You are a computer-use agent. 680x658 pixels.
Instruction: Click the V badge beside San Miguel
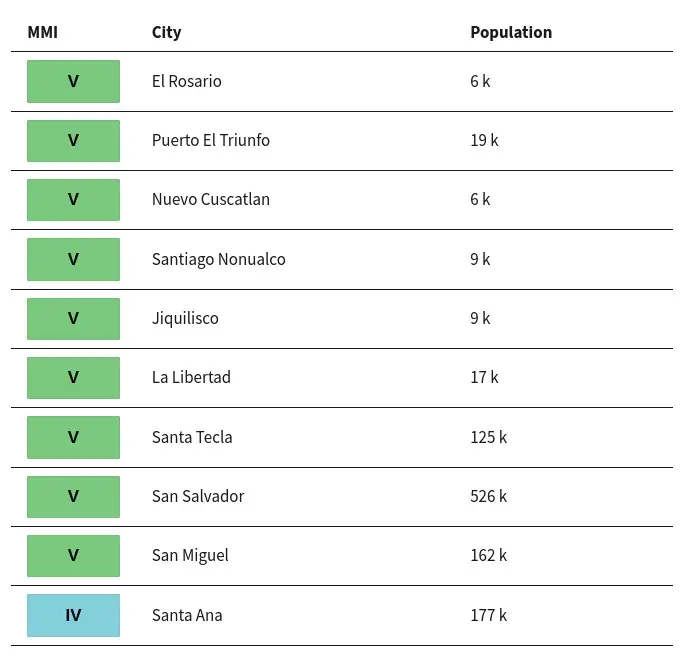[x=73, y=556]
